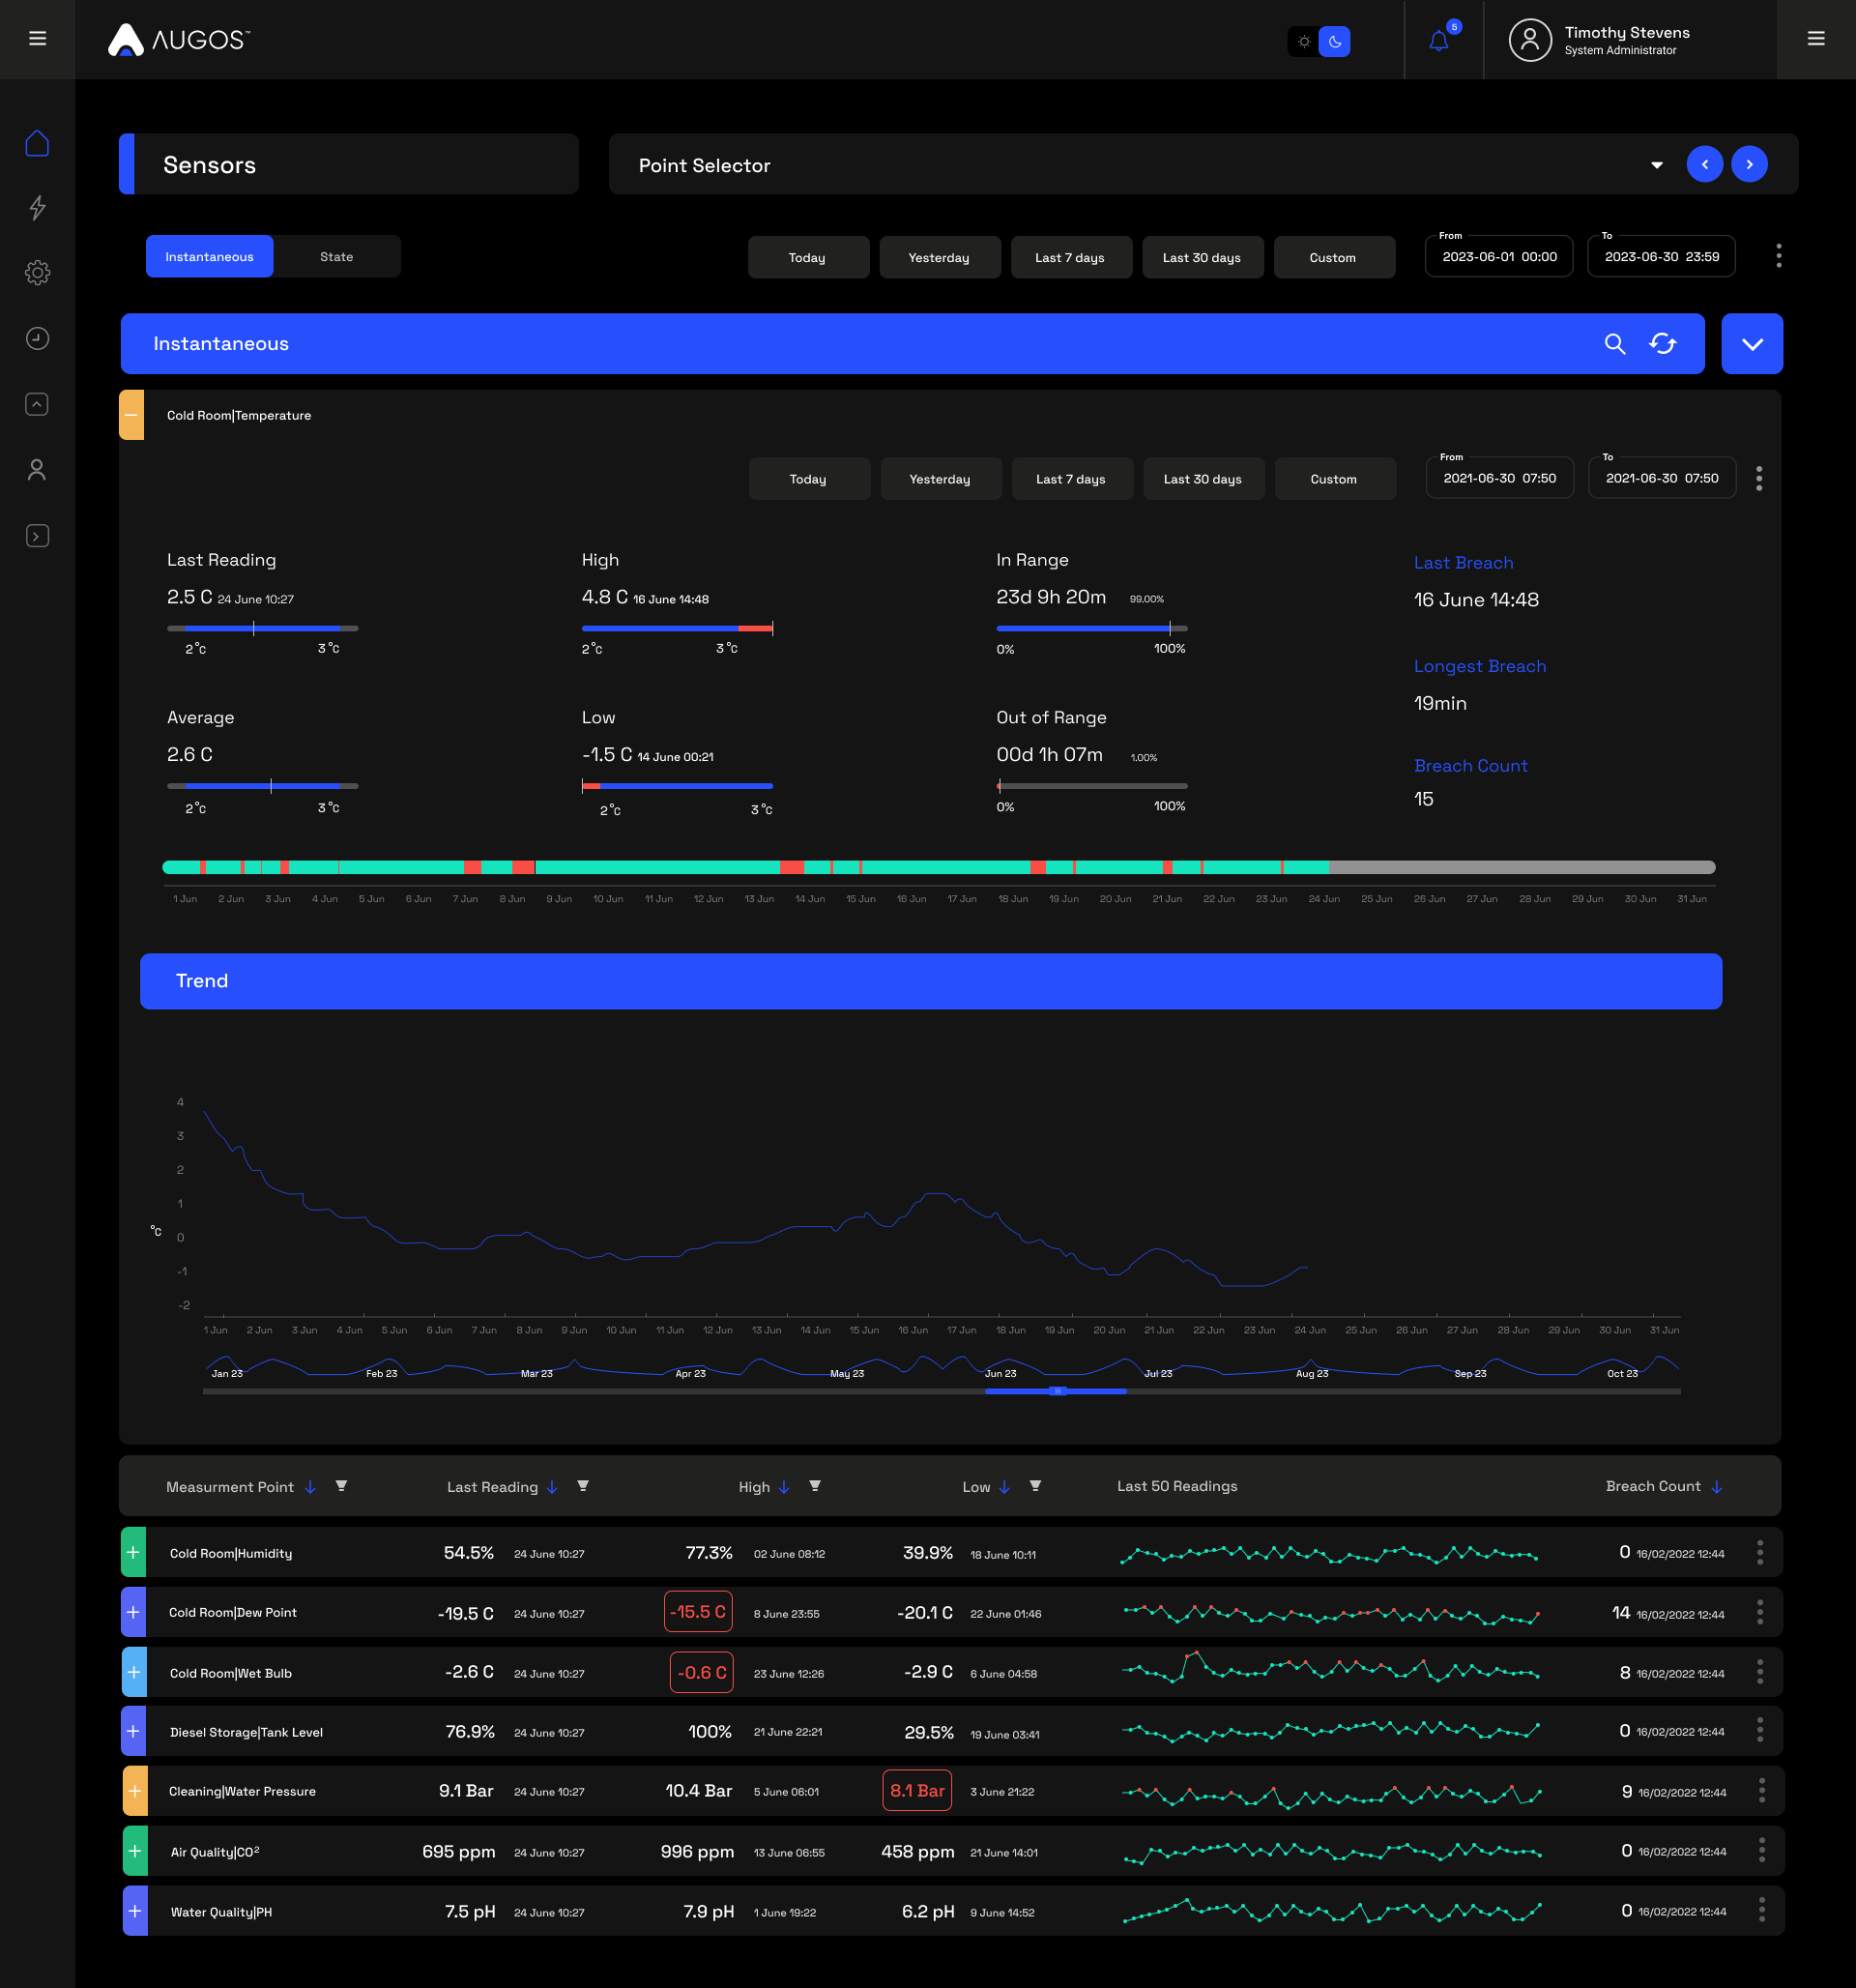Open the settings gear in sidebar
This screenshot has height=1988, width=1856.
(37, 272)
